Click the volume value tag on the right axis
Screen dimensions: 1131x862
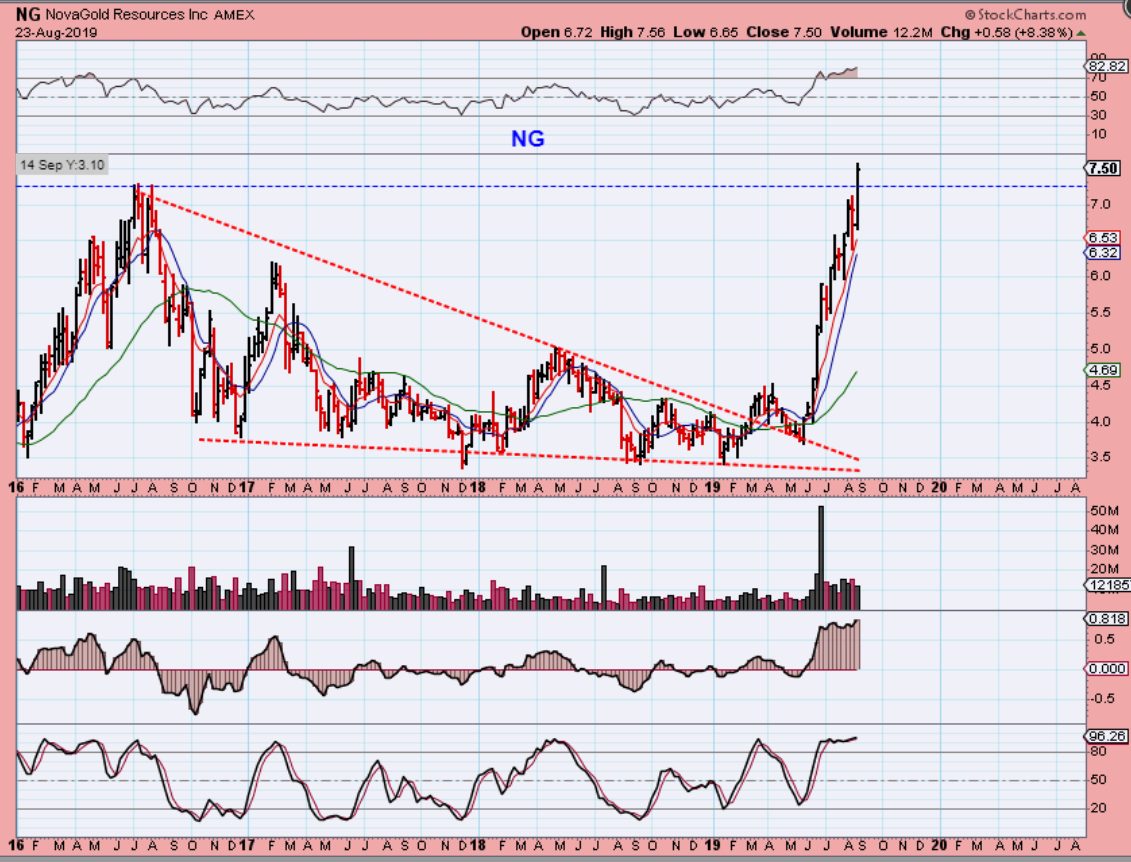pyautogui.click(x=1109, y=586)
